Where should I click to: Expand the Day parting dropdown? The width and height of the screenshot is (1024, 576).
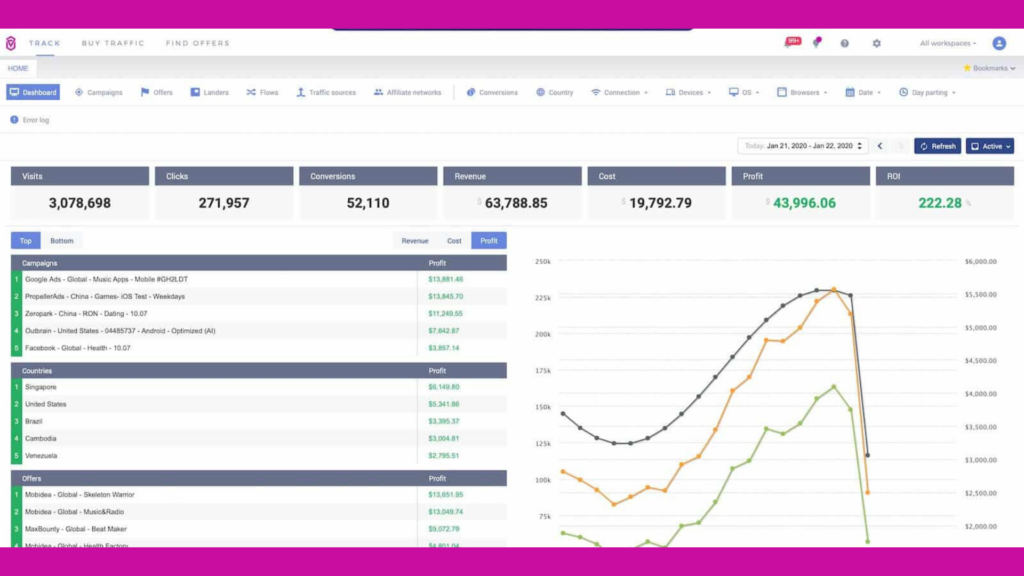point(927,93)
